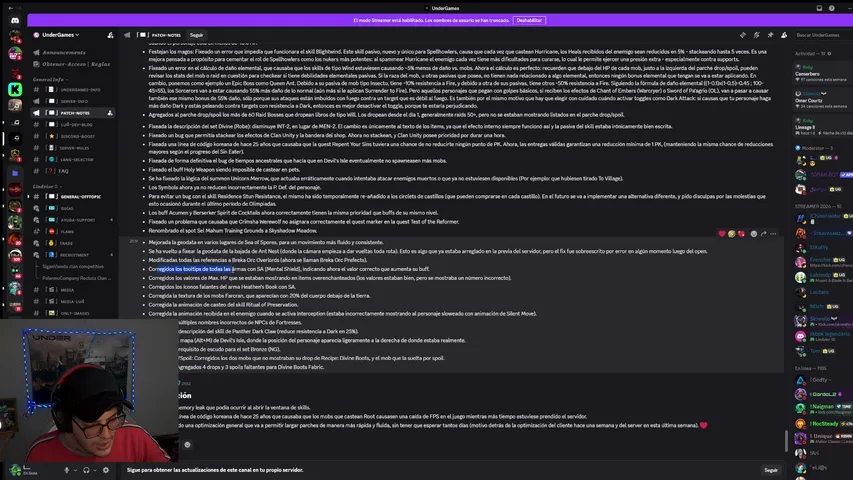Click the Seguir button at bottom bar
853x480 pixels.
[x=771, y=470]
